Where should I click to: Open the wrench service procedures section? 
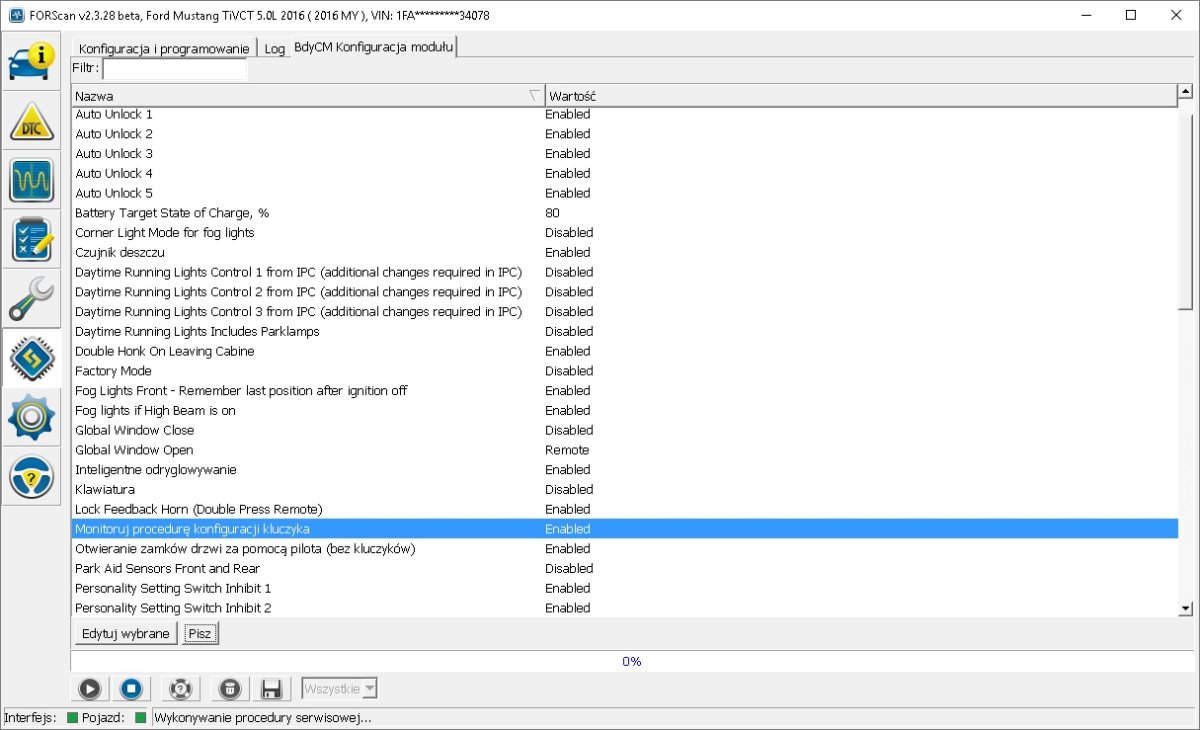coord(32,299)
